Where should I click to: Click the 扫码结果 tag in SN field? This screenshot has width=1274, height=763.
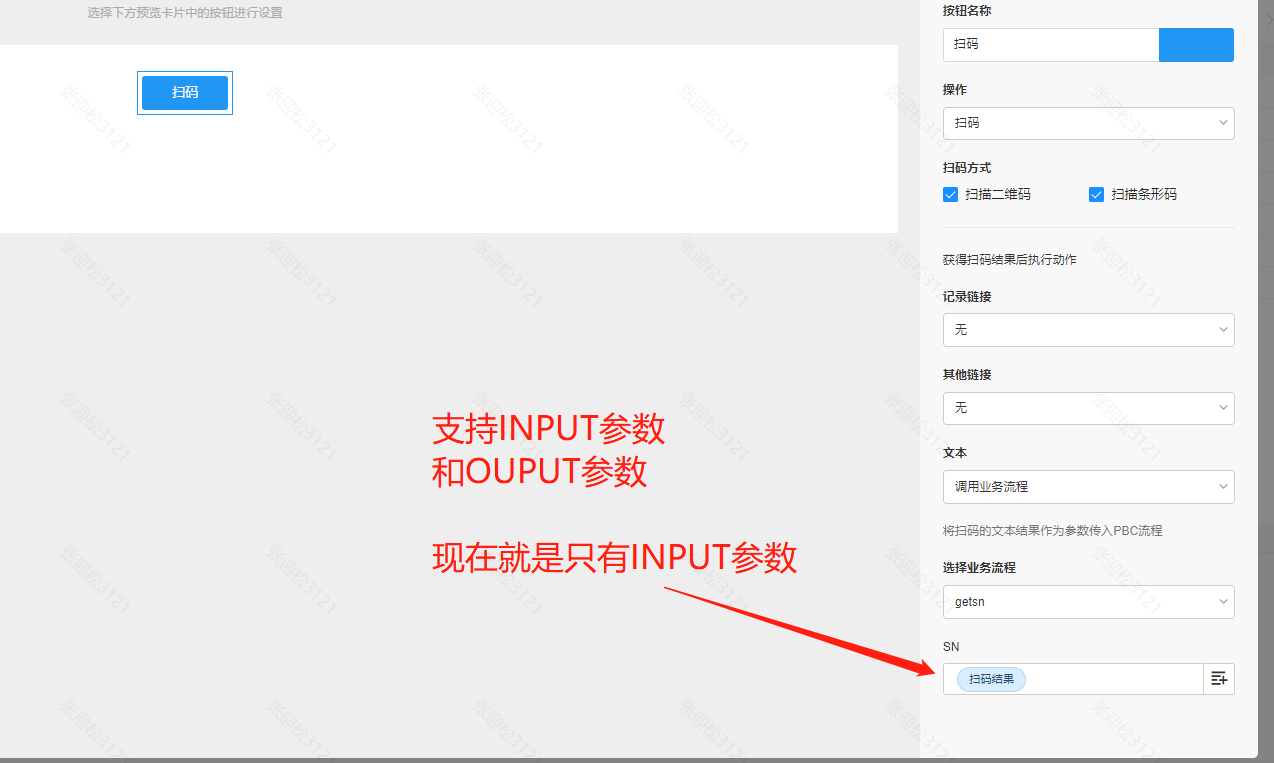[x=991, y=680]
